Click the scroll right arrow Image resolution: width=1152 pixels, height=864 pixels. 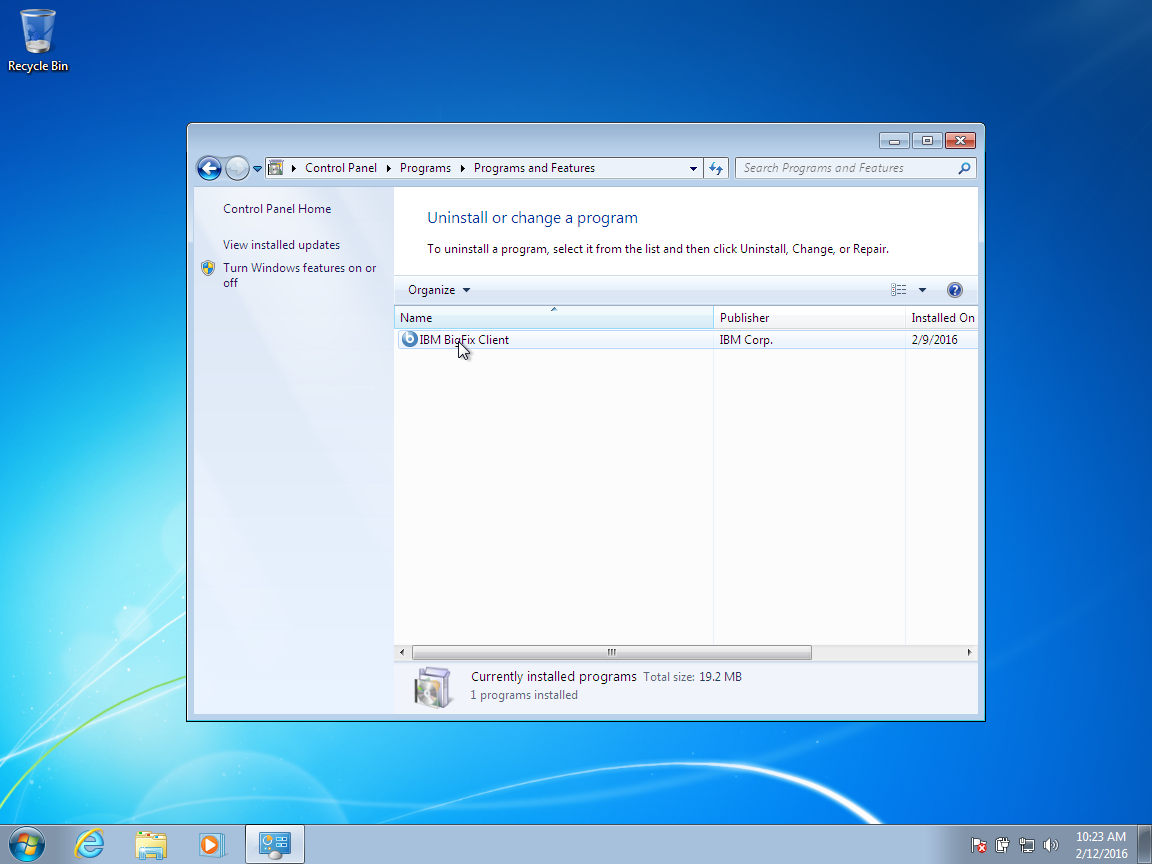coord(969,652)
